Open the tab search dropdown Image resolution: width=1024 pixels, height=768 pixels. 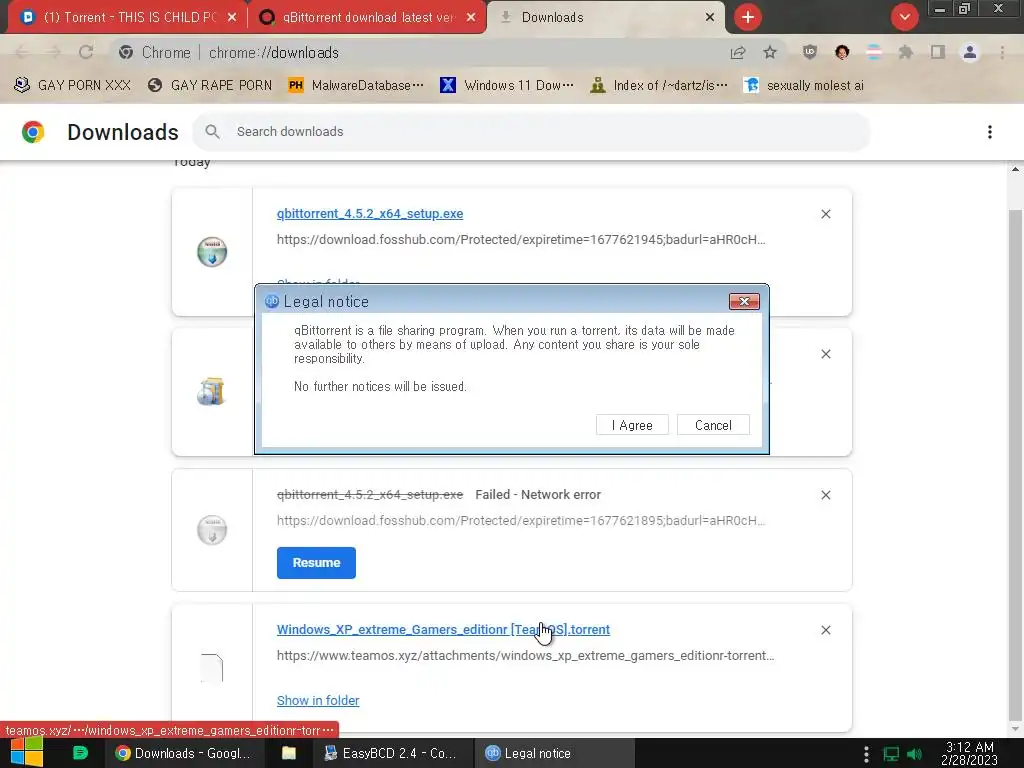click(x=904, y=17)
